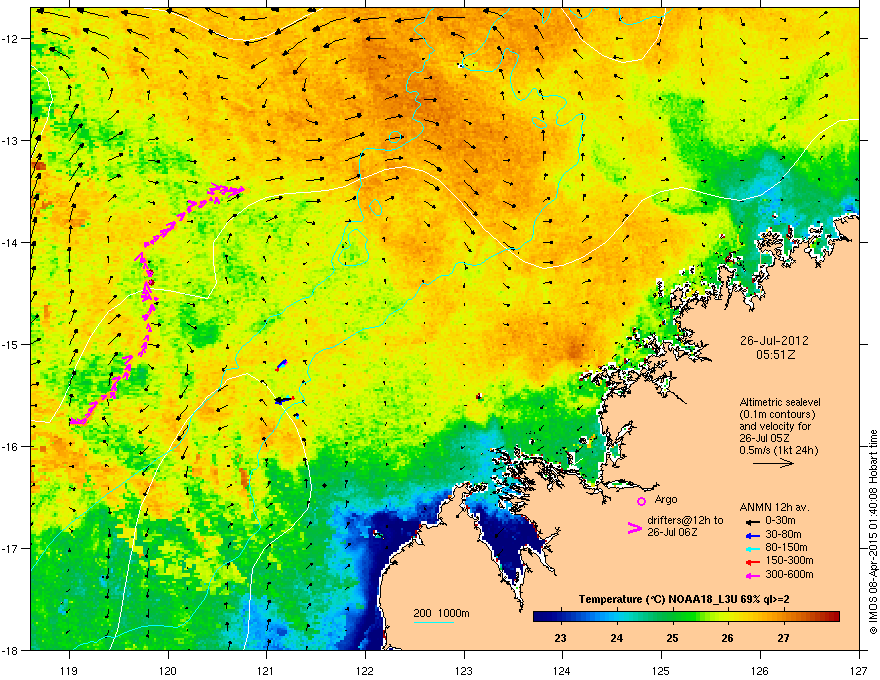Click the blue 30-80m legend arrow
The width and height of the screenshot is (880, 680).
(752, 535)
